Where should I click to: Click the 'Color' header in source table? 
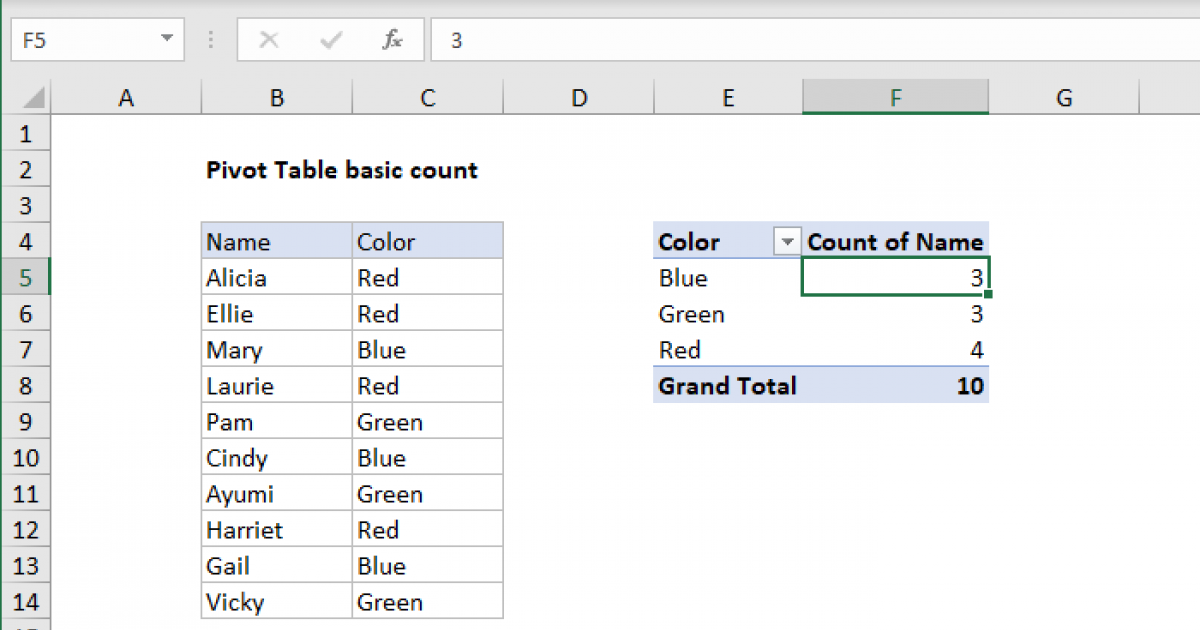click(428, 242)
